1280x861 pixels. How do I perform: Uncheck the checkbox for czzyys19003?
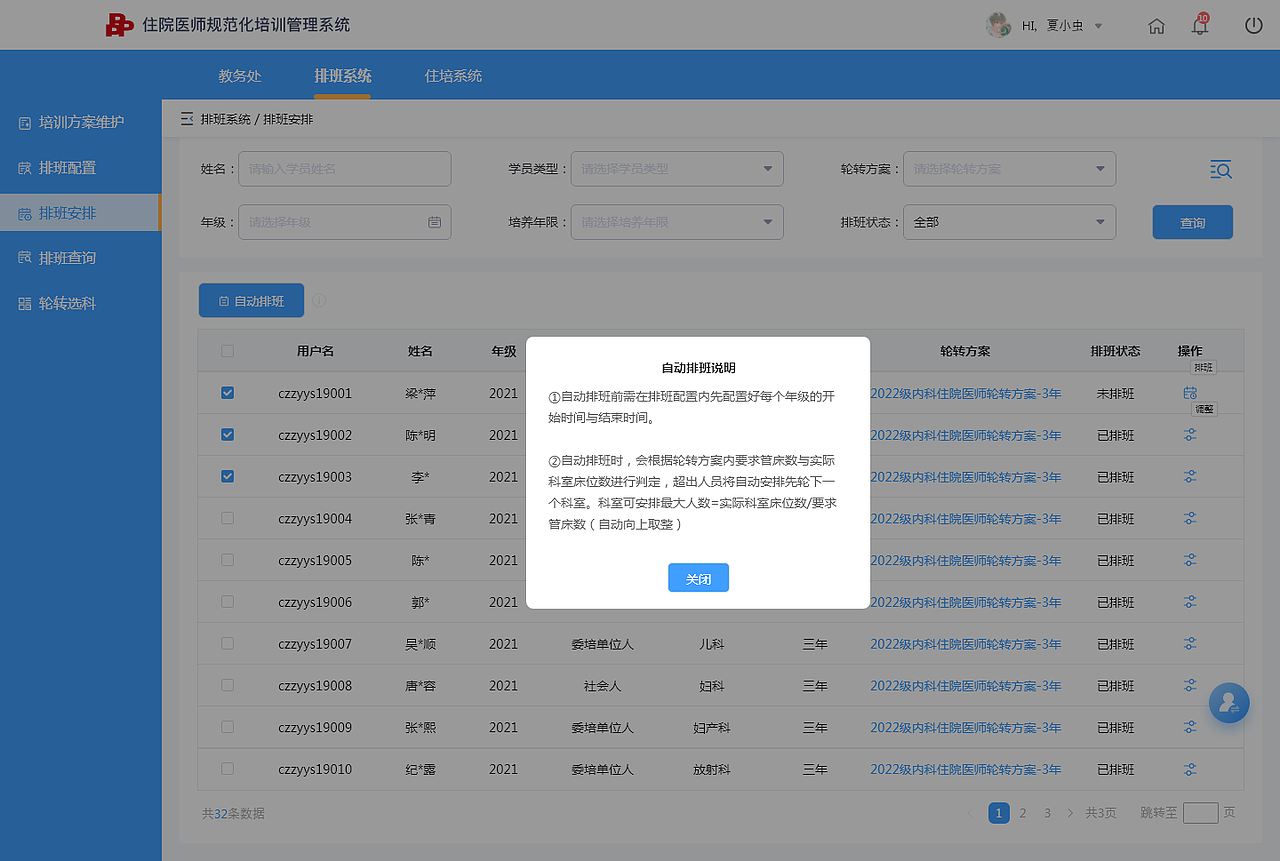pyautogui.click(x=227, y=476)
